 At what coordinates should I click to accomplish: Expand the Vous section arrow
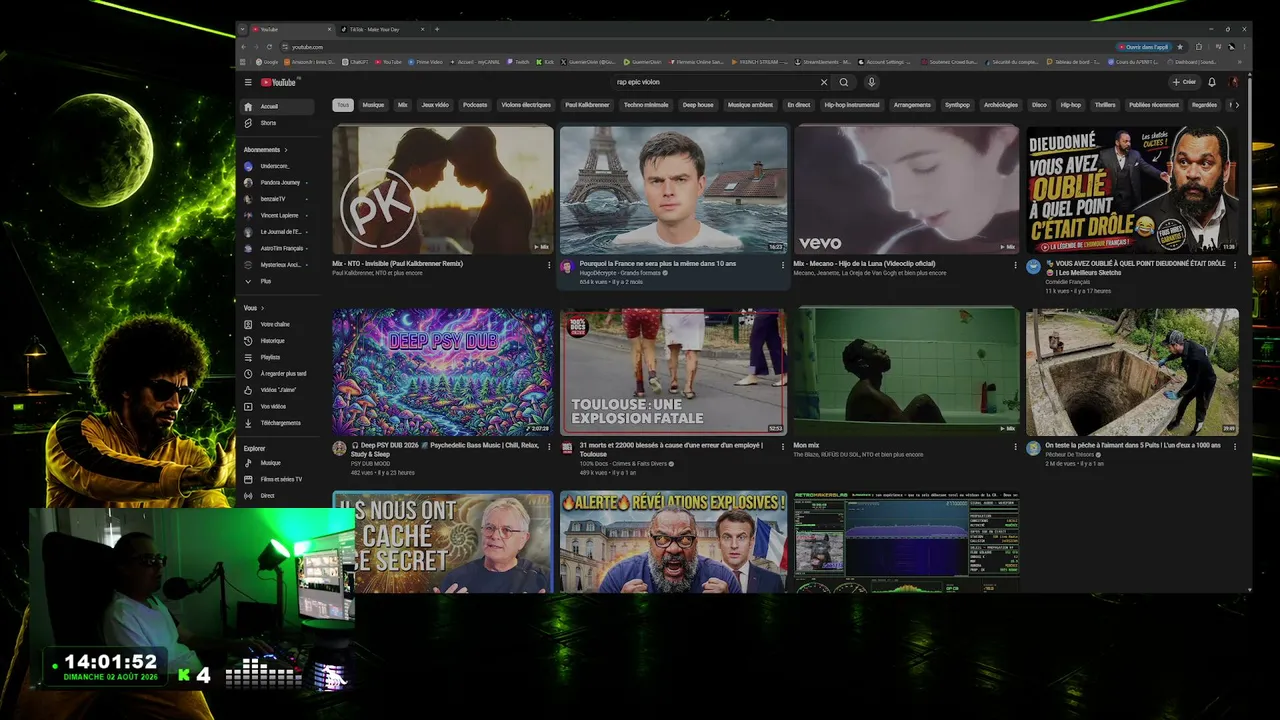(263, 308)
